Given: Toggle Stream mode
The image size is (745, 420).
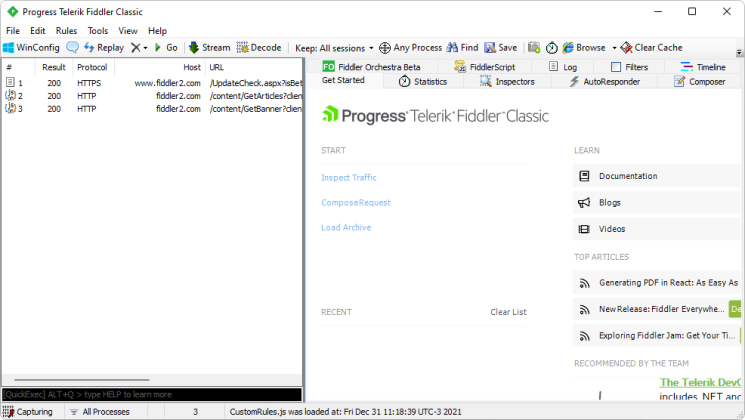Looking at the screenshot, I should pyautogui.click(x=210, y=48).
